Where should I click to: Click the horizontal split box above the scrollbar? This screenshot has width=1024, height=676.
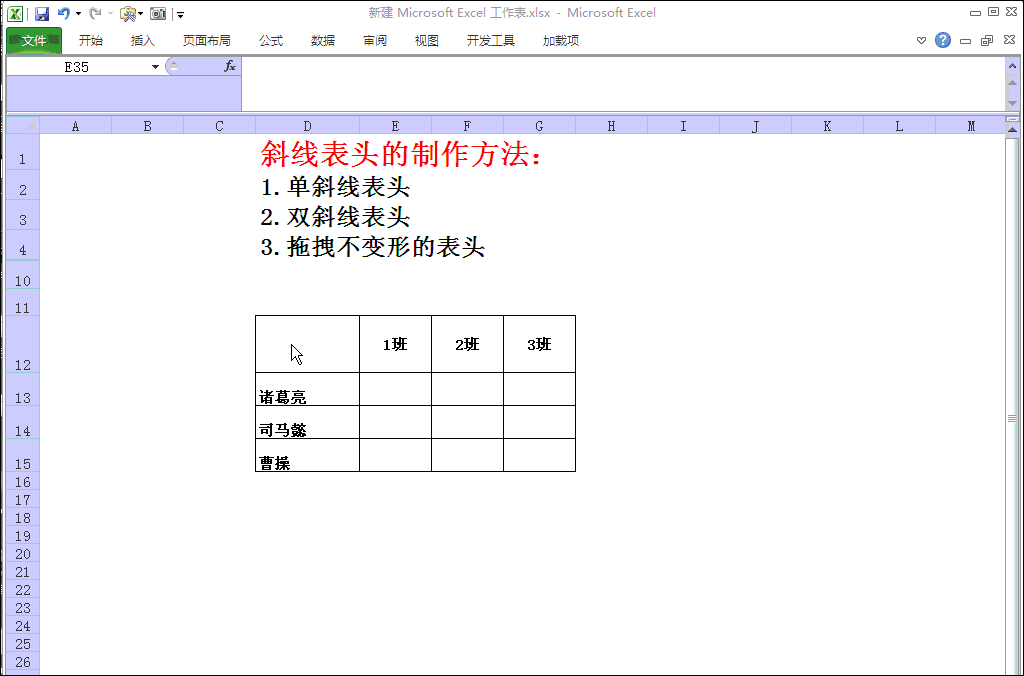tap(1013, 120)
